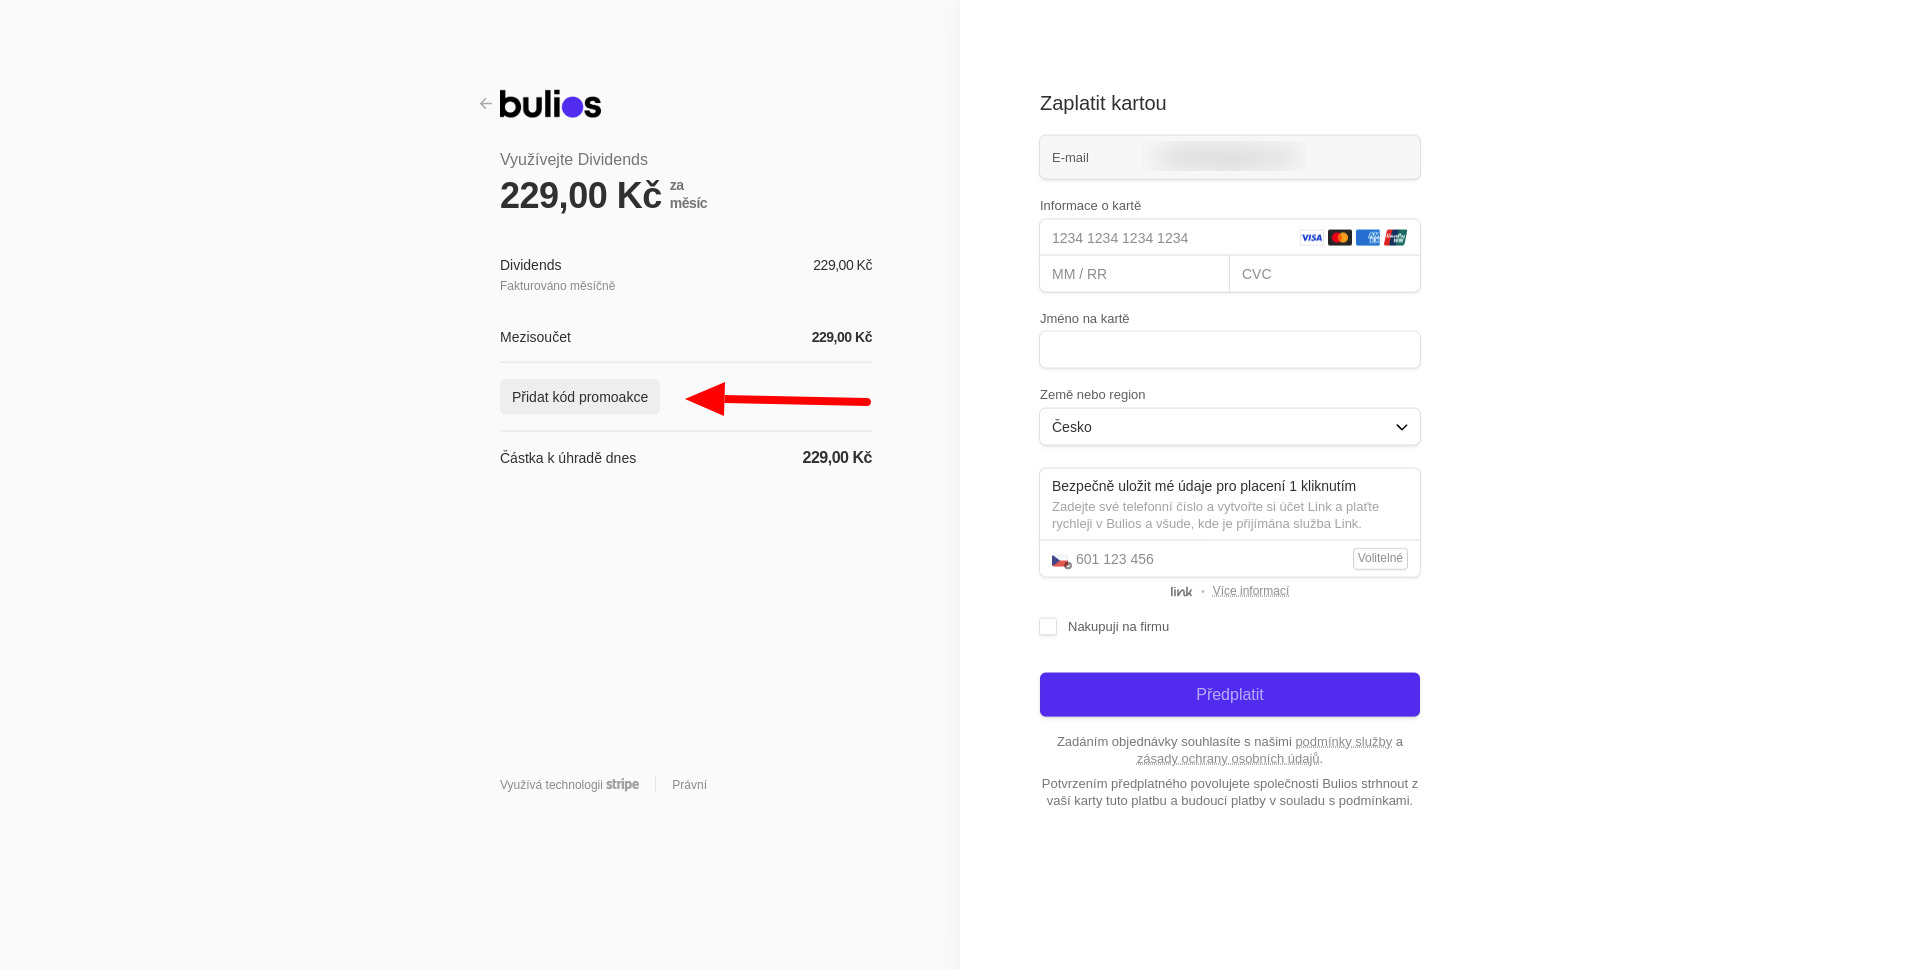The image size is (1920, 970).
Task: Open the Czech flag phone country selector
Action: tap(1061, 560)
